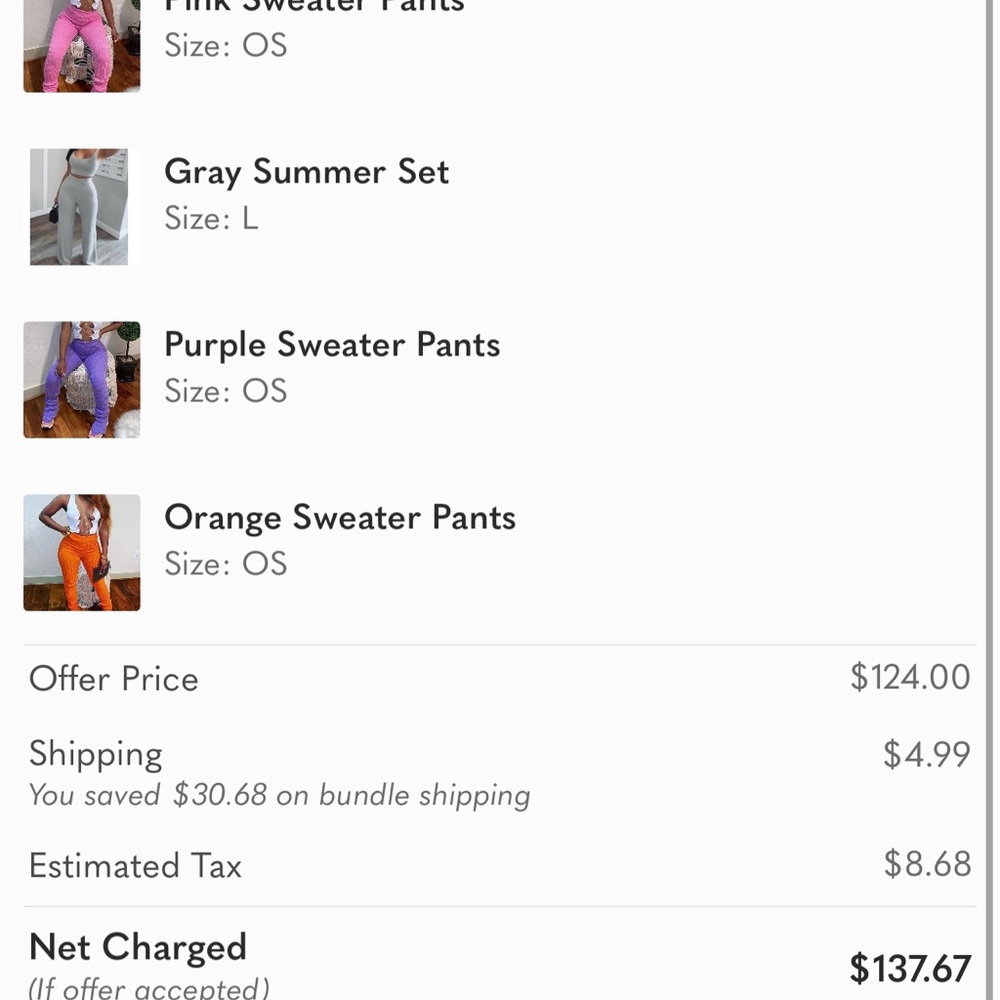Viewport: 1000px width, 1000px height.
Task: Open the Gray Summer Set thumbnail image
Action: (81, 206)
